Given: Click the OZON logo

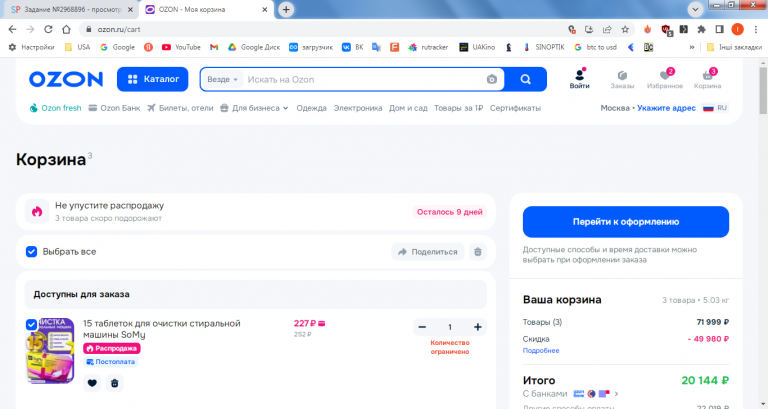Looking at the screenshot, I should 66,79.
